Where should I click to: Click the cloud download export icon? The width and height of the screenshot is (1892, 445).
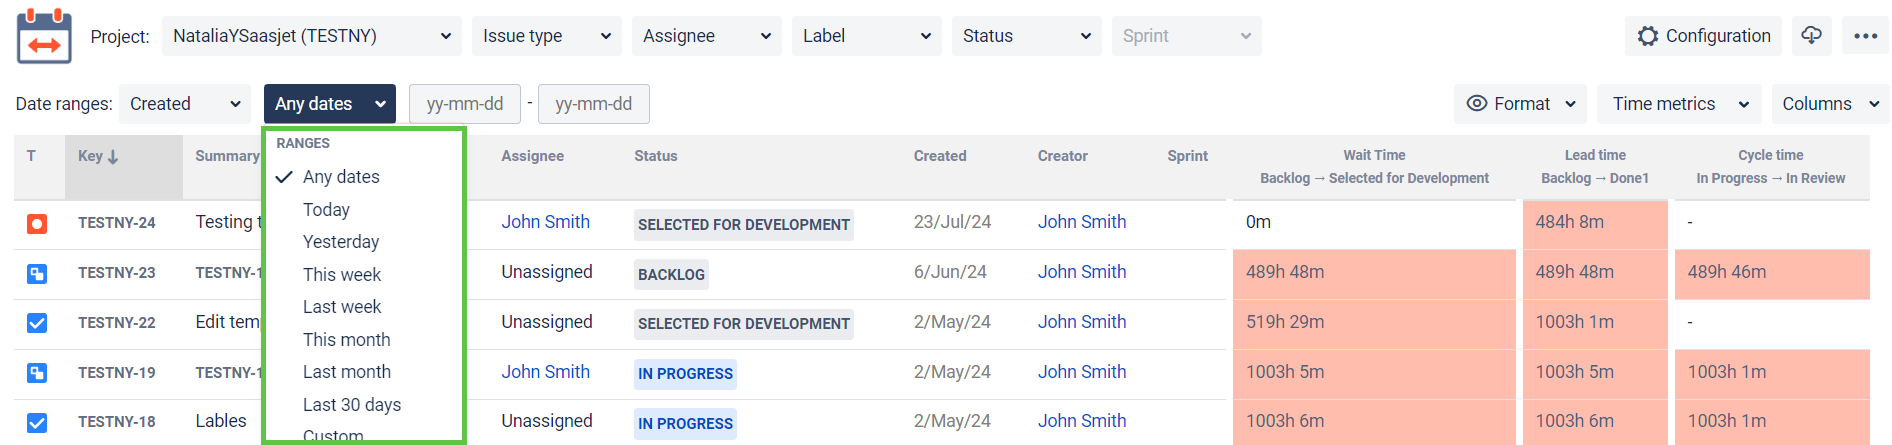click(1811, 36)
